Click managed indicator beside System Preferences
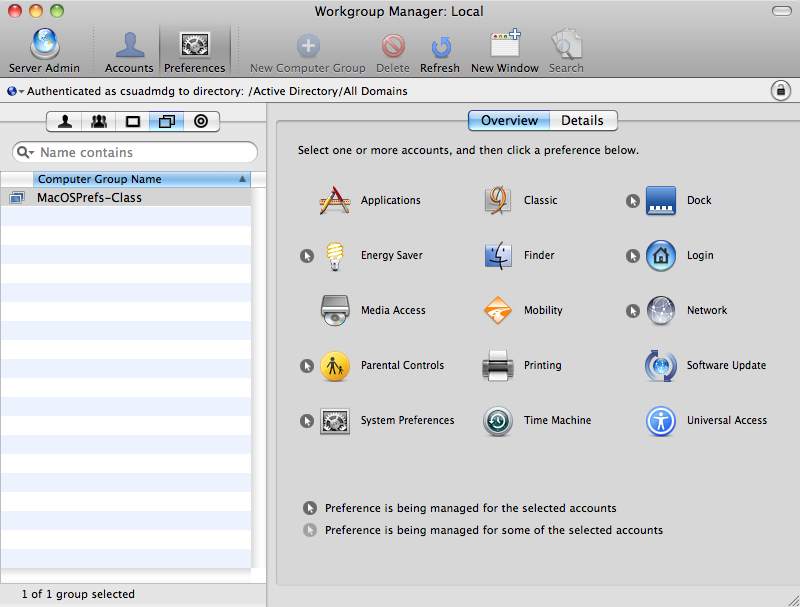800x607 pixels. (307, 421)
